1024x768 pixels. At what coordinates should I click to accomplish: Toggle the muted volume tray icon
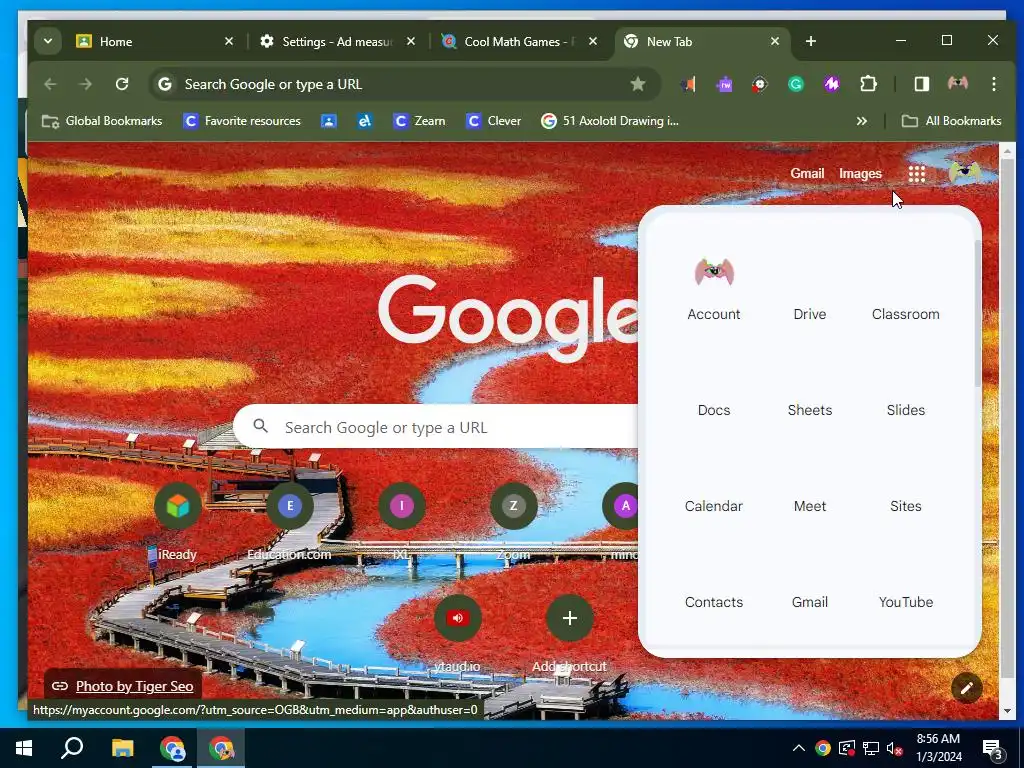pos(895,748)
